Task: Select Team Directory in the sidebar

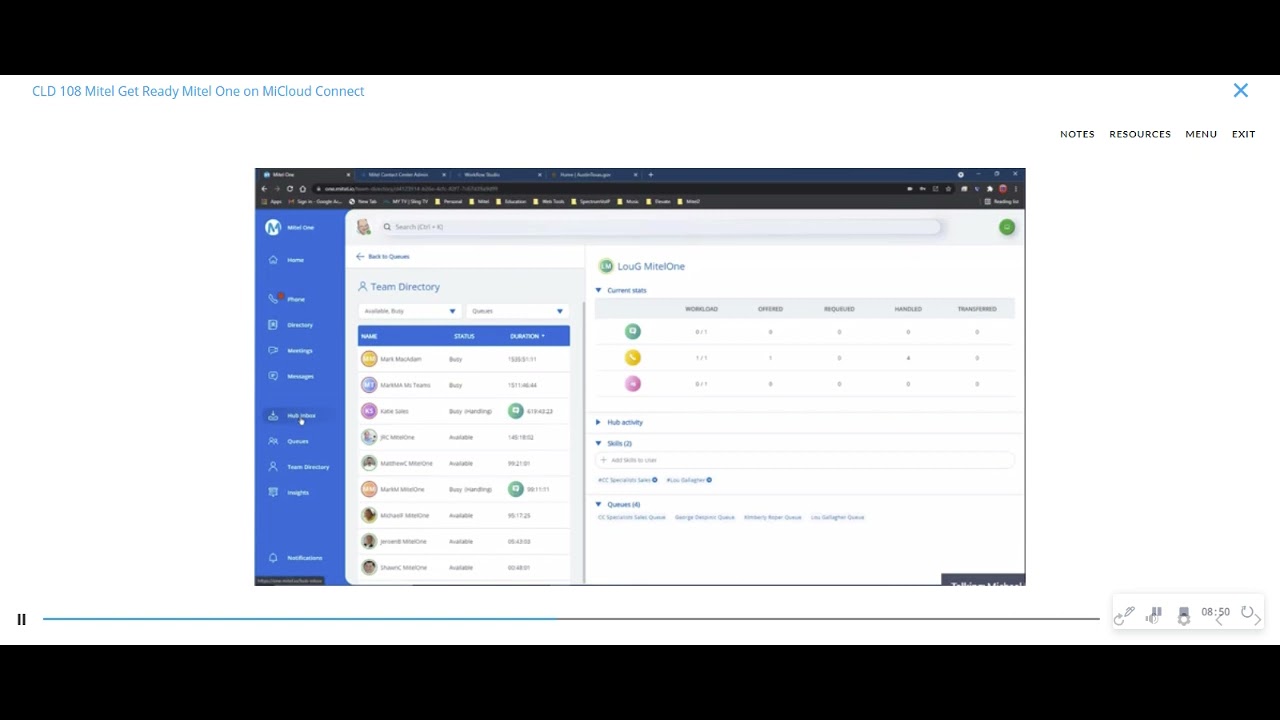Action: pyautogui.click(x=299, y=467)
